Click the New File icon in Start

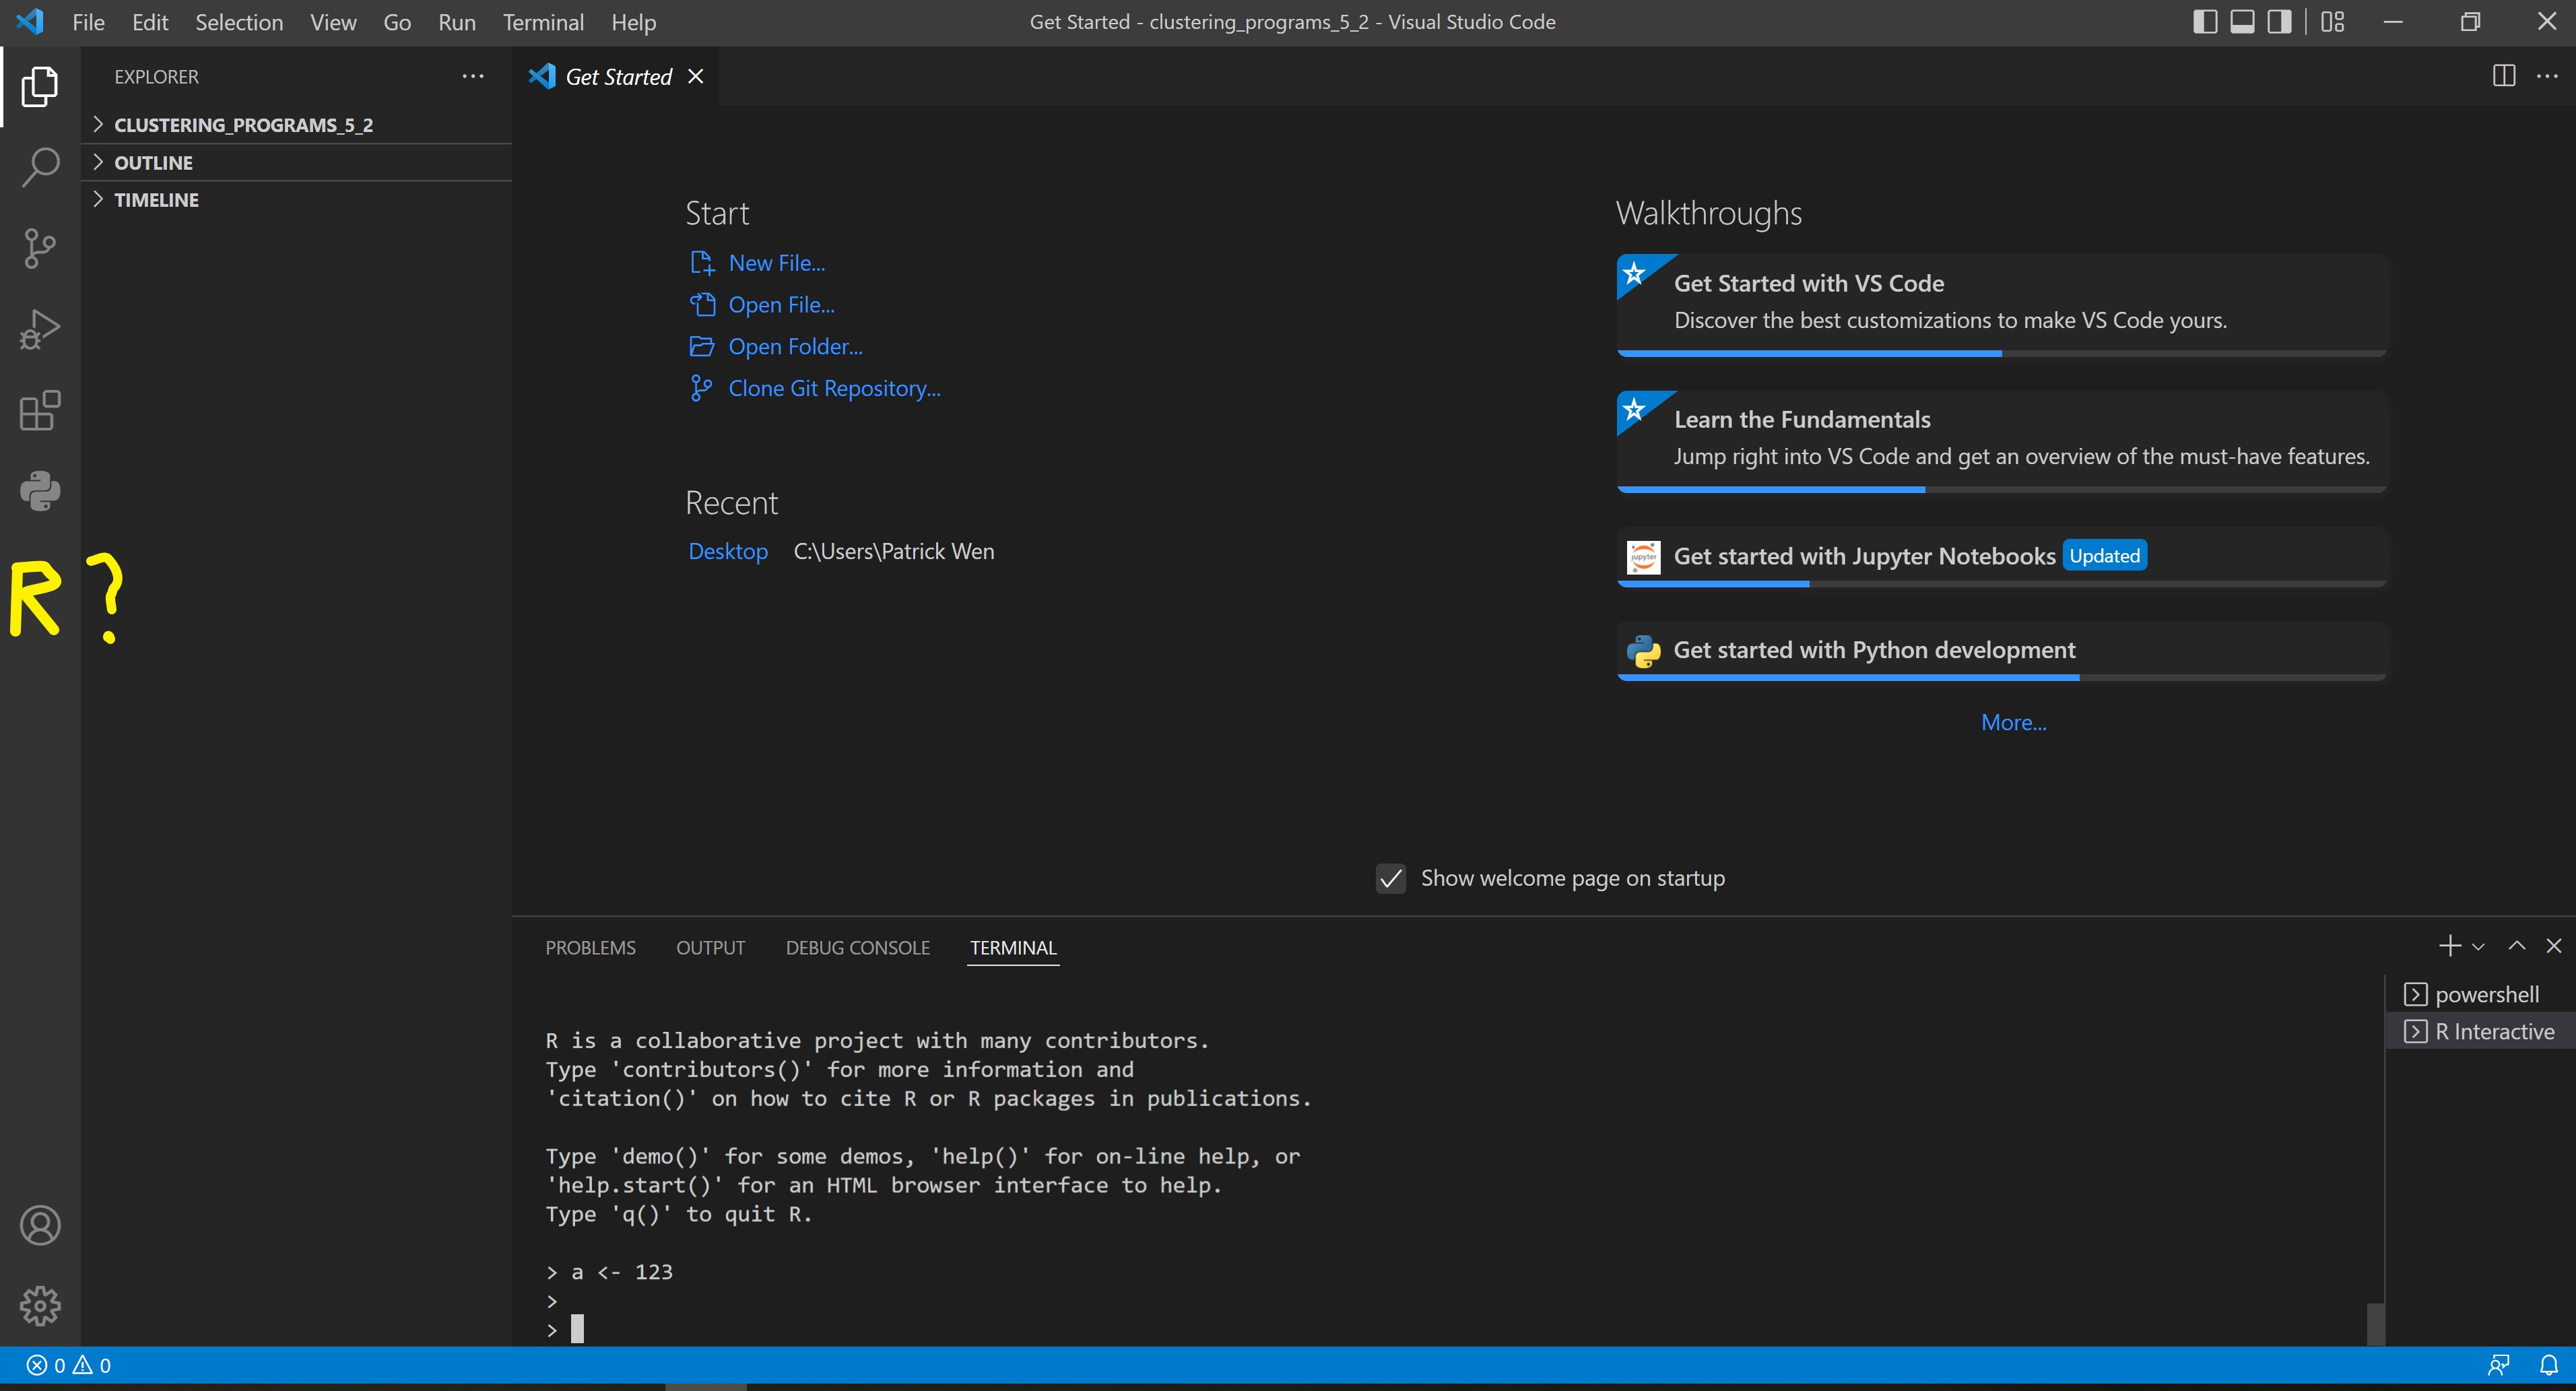702,263
